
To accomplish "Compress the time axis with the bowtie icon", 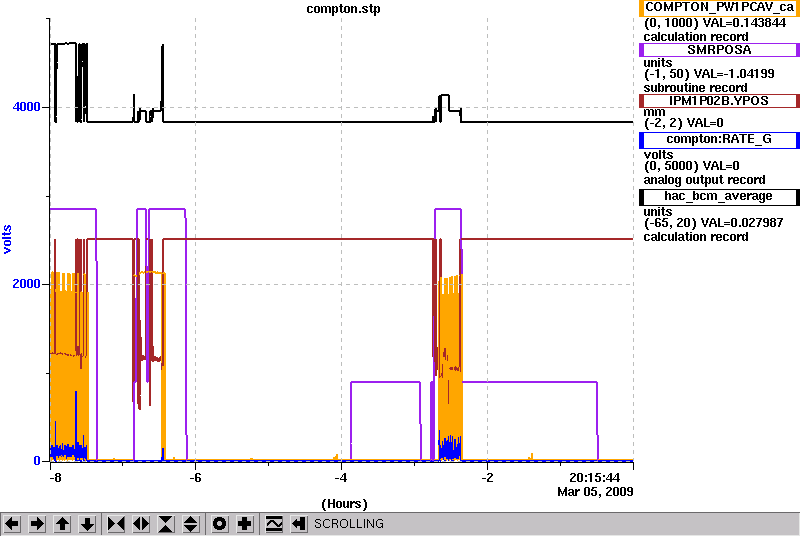I will 116,524.
